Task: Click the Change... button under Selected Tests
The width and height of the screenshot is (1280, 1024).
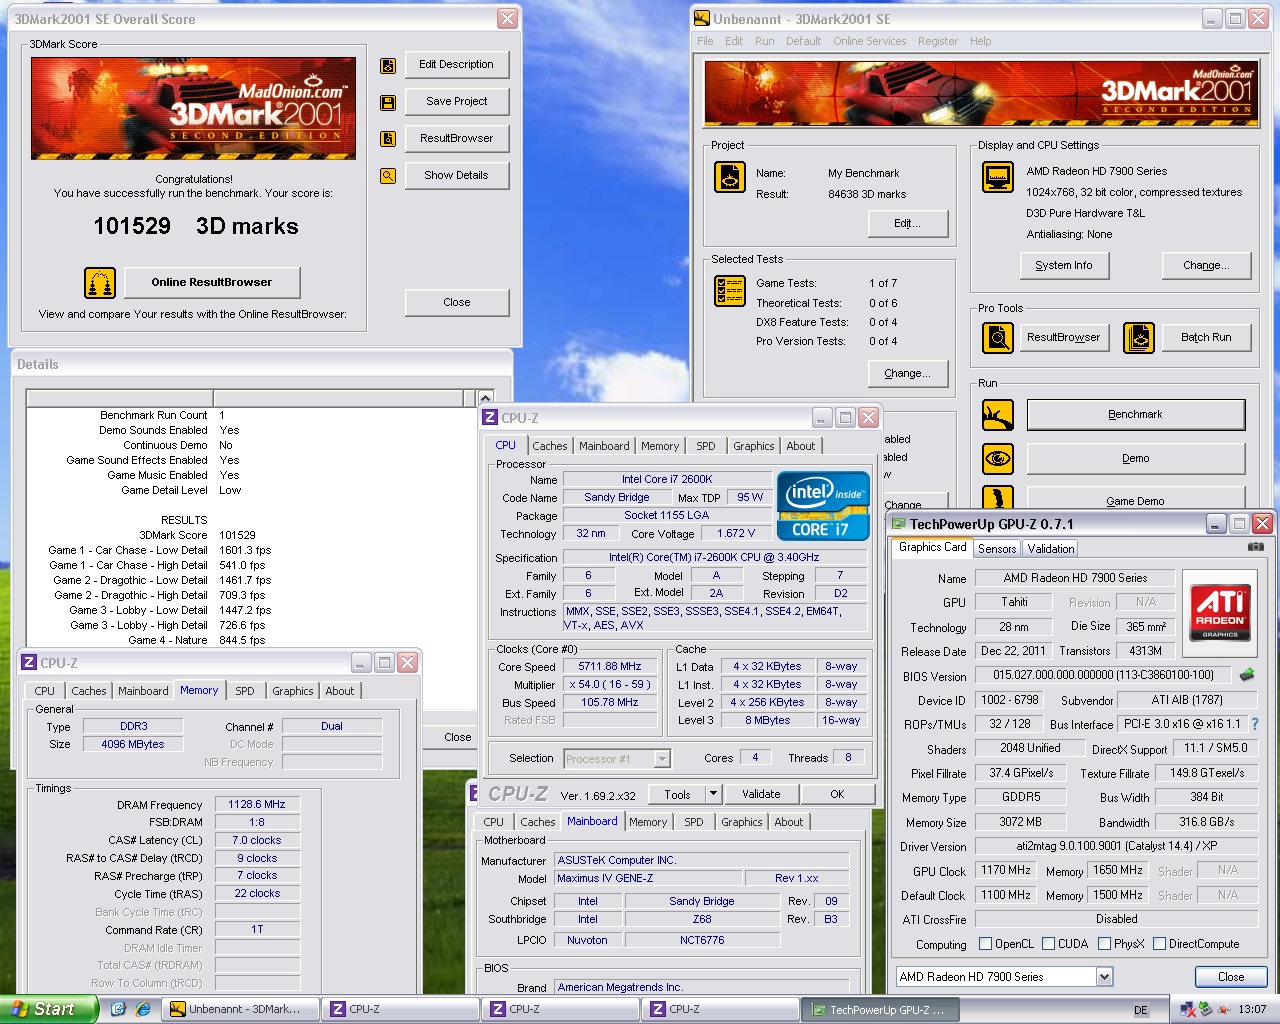Action: click(908, 374)
